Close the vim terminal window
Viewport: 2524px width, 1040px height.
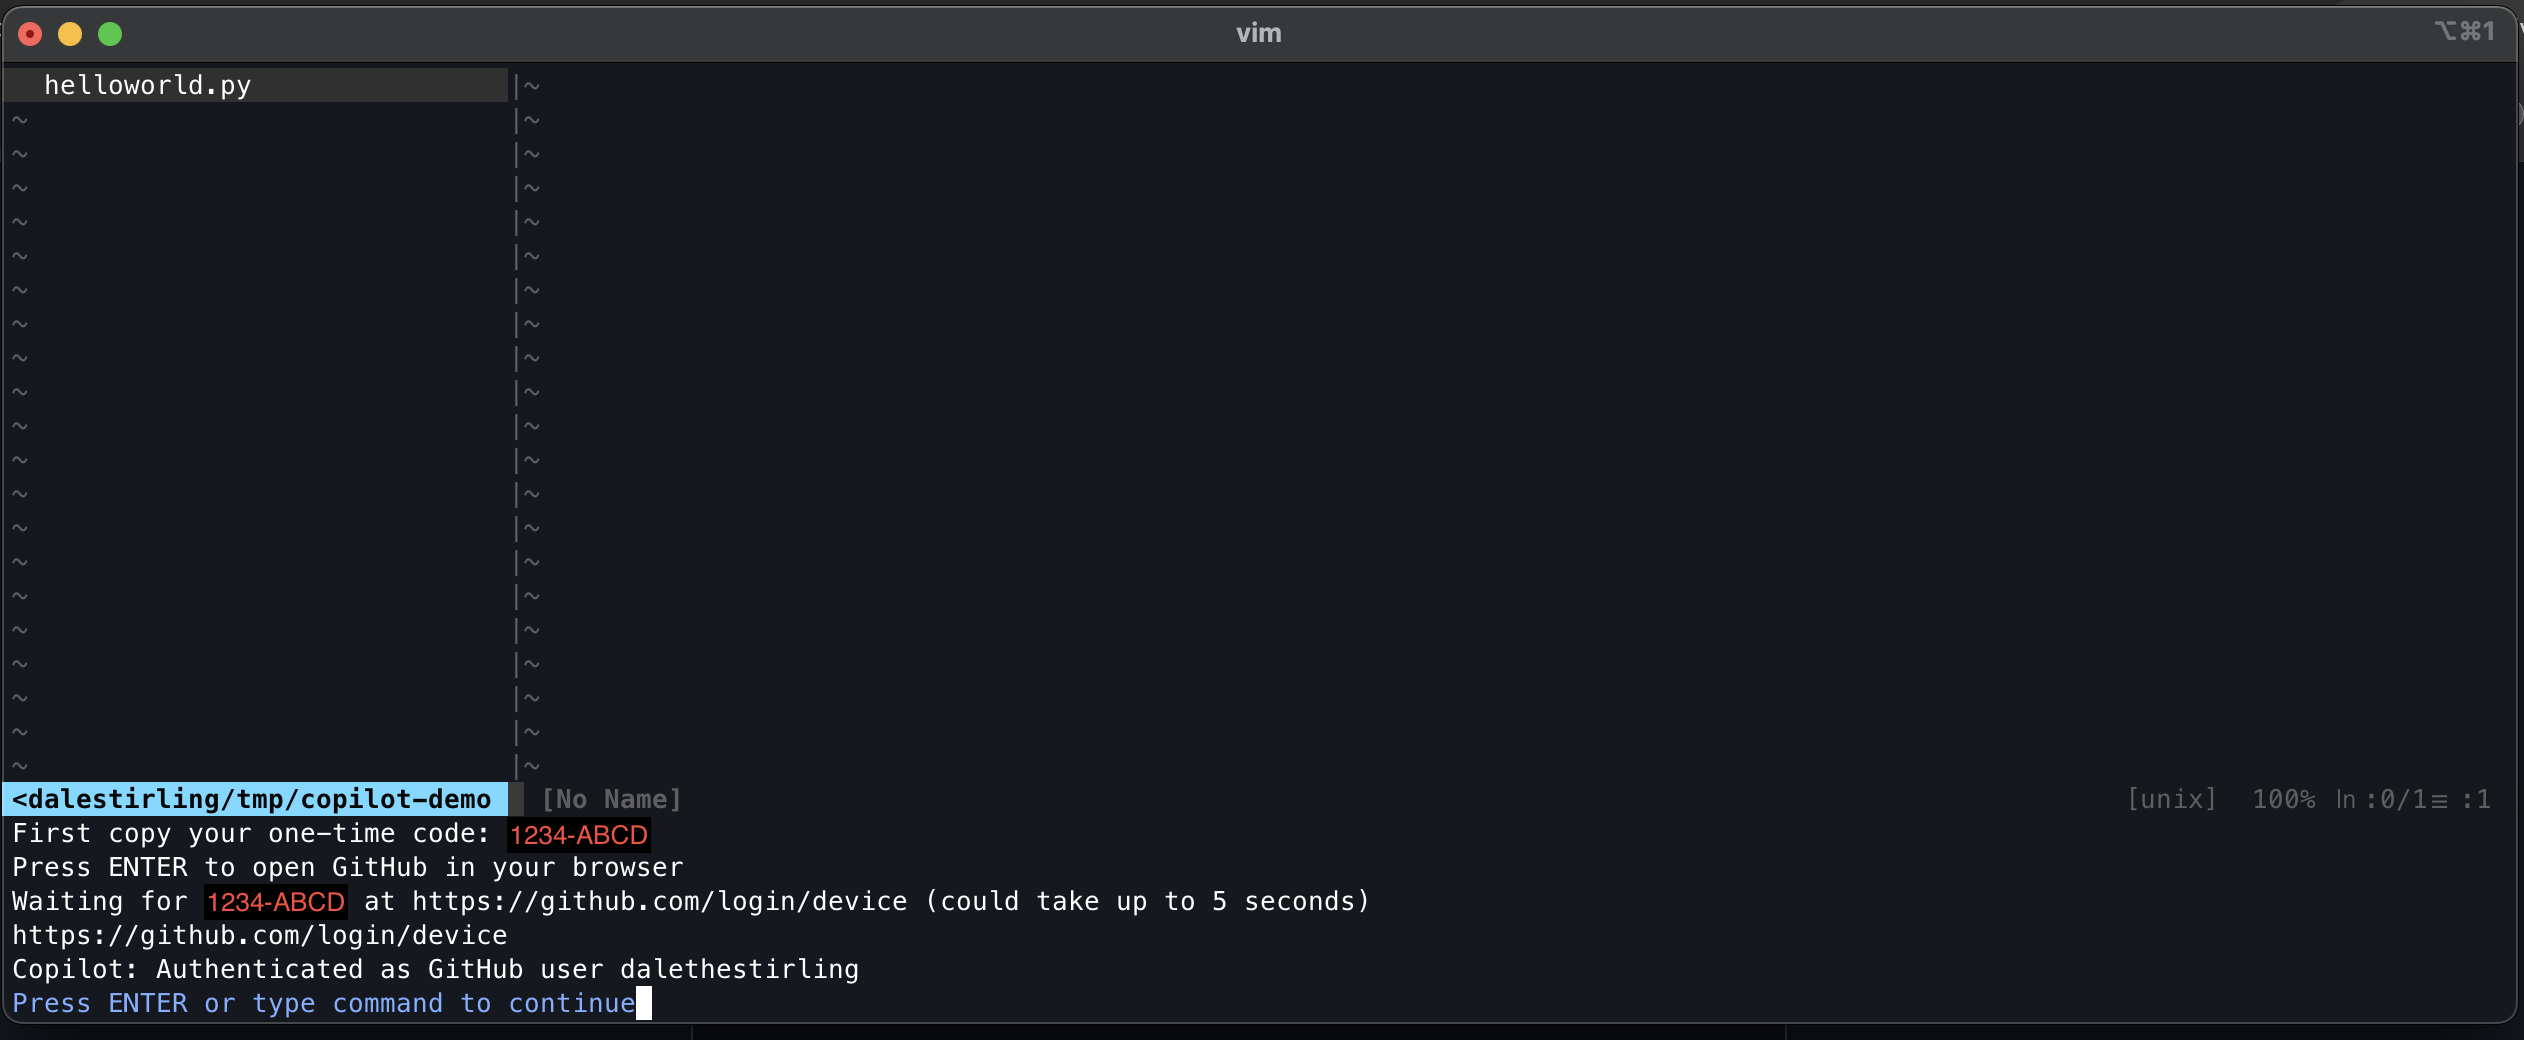30,35
